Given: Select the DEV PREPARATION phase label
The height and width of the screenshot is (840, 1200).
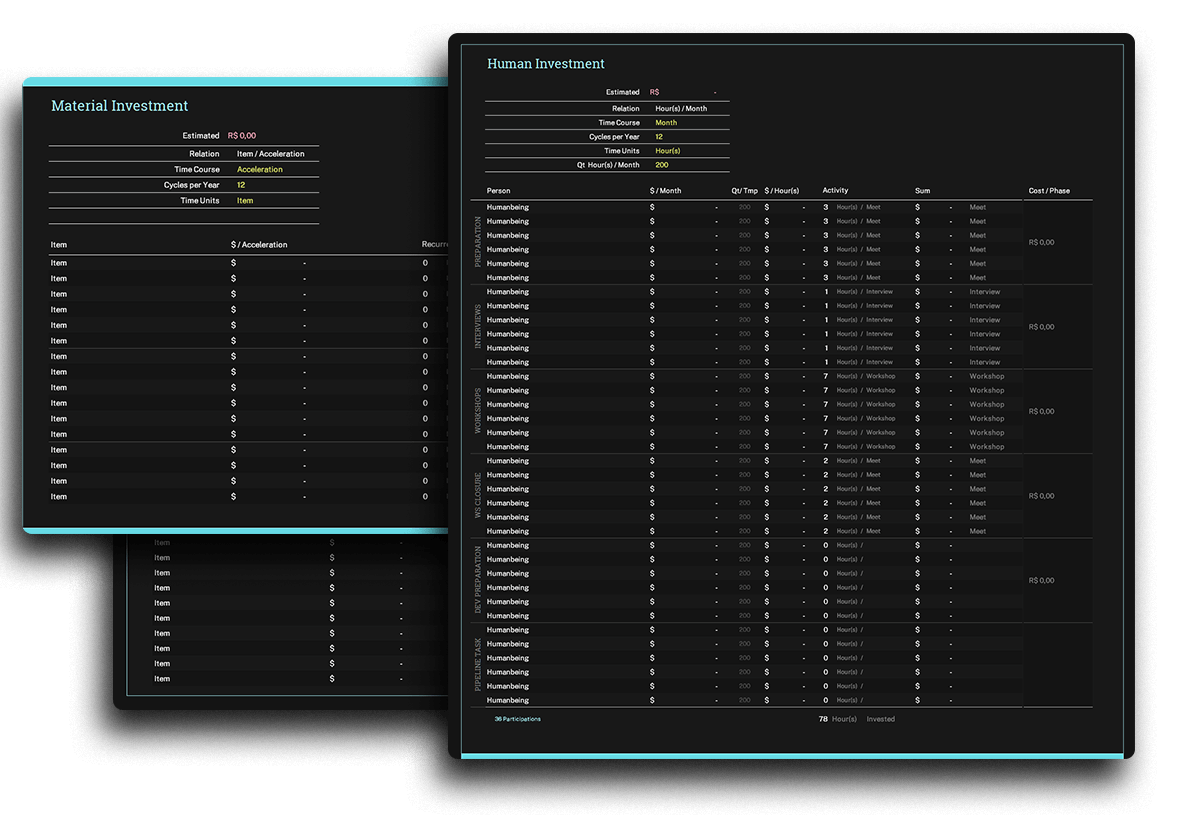Looking at the screenshot, I should pyautogui.click(x=477, y=580).
